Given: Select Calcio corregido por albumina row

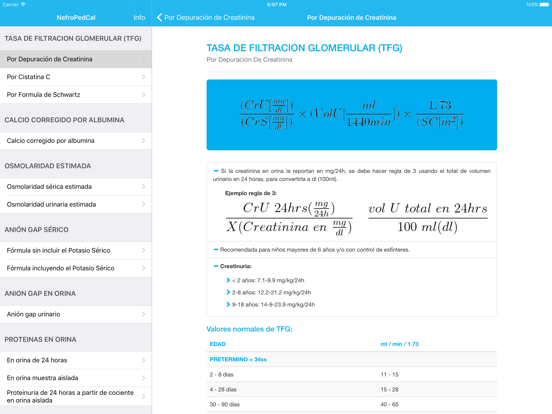Looking at the screenshot, I should click(x=76, y=140).
